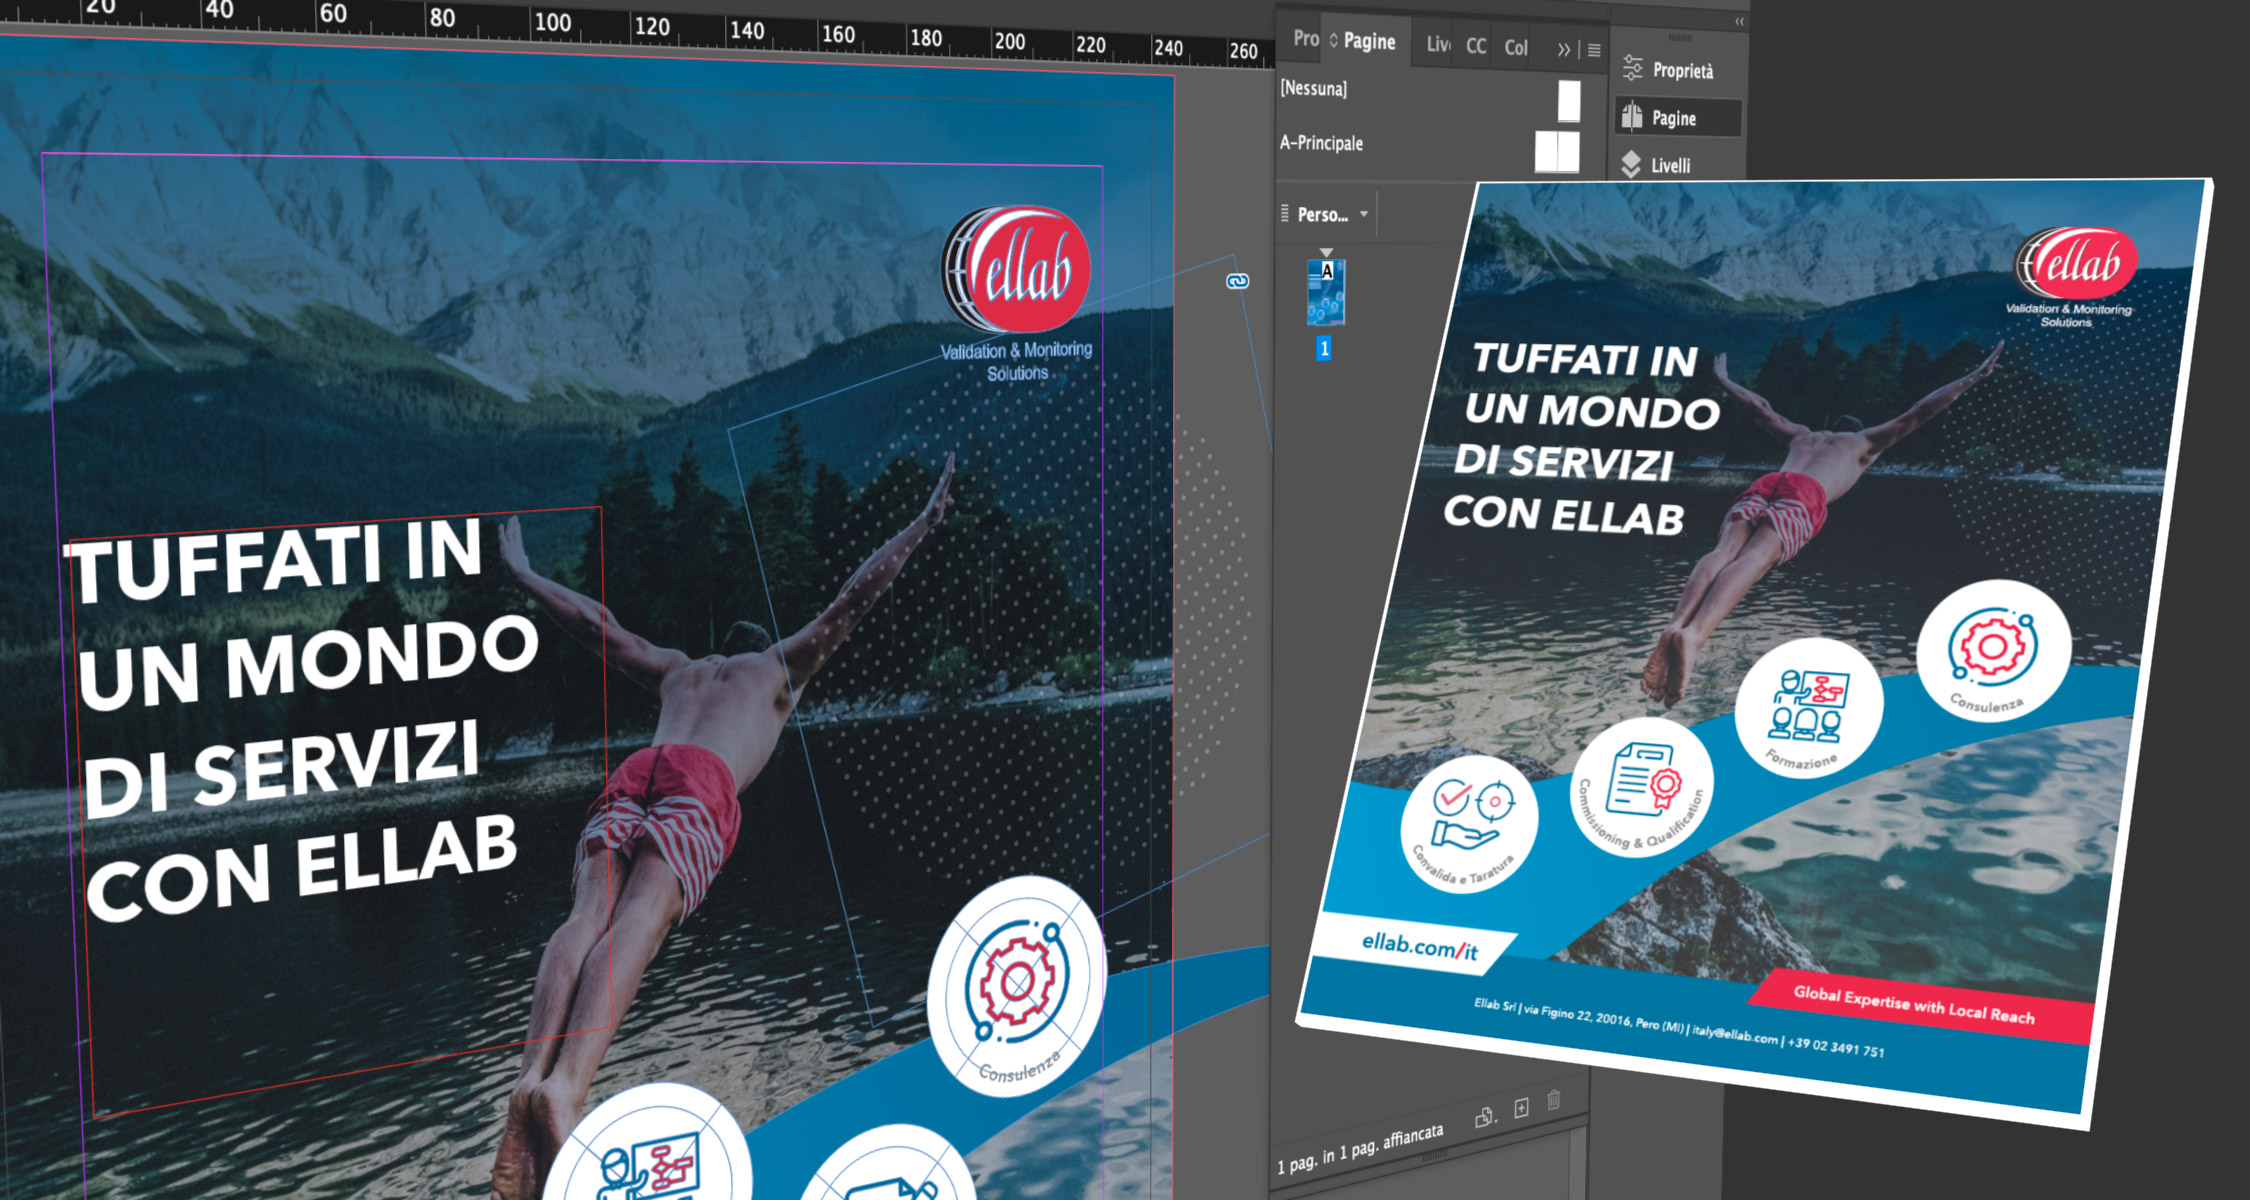The width and height of the screenshot is (2250, 1200).
Task: Delete selected page with the trash icon
Action: [1554, 1100]
